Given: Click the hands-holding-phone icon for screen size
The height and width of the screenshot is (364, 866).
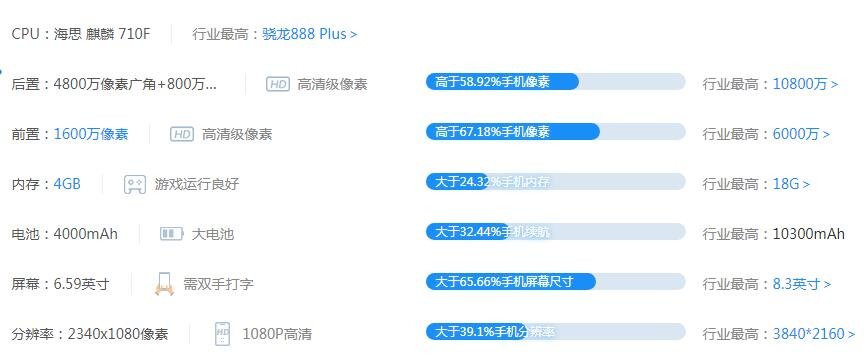Looking at the screenshot, I should [164, 284].
